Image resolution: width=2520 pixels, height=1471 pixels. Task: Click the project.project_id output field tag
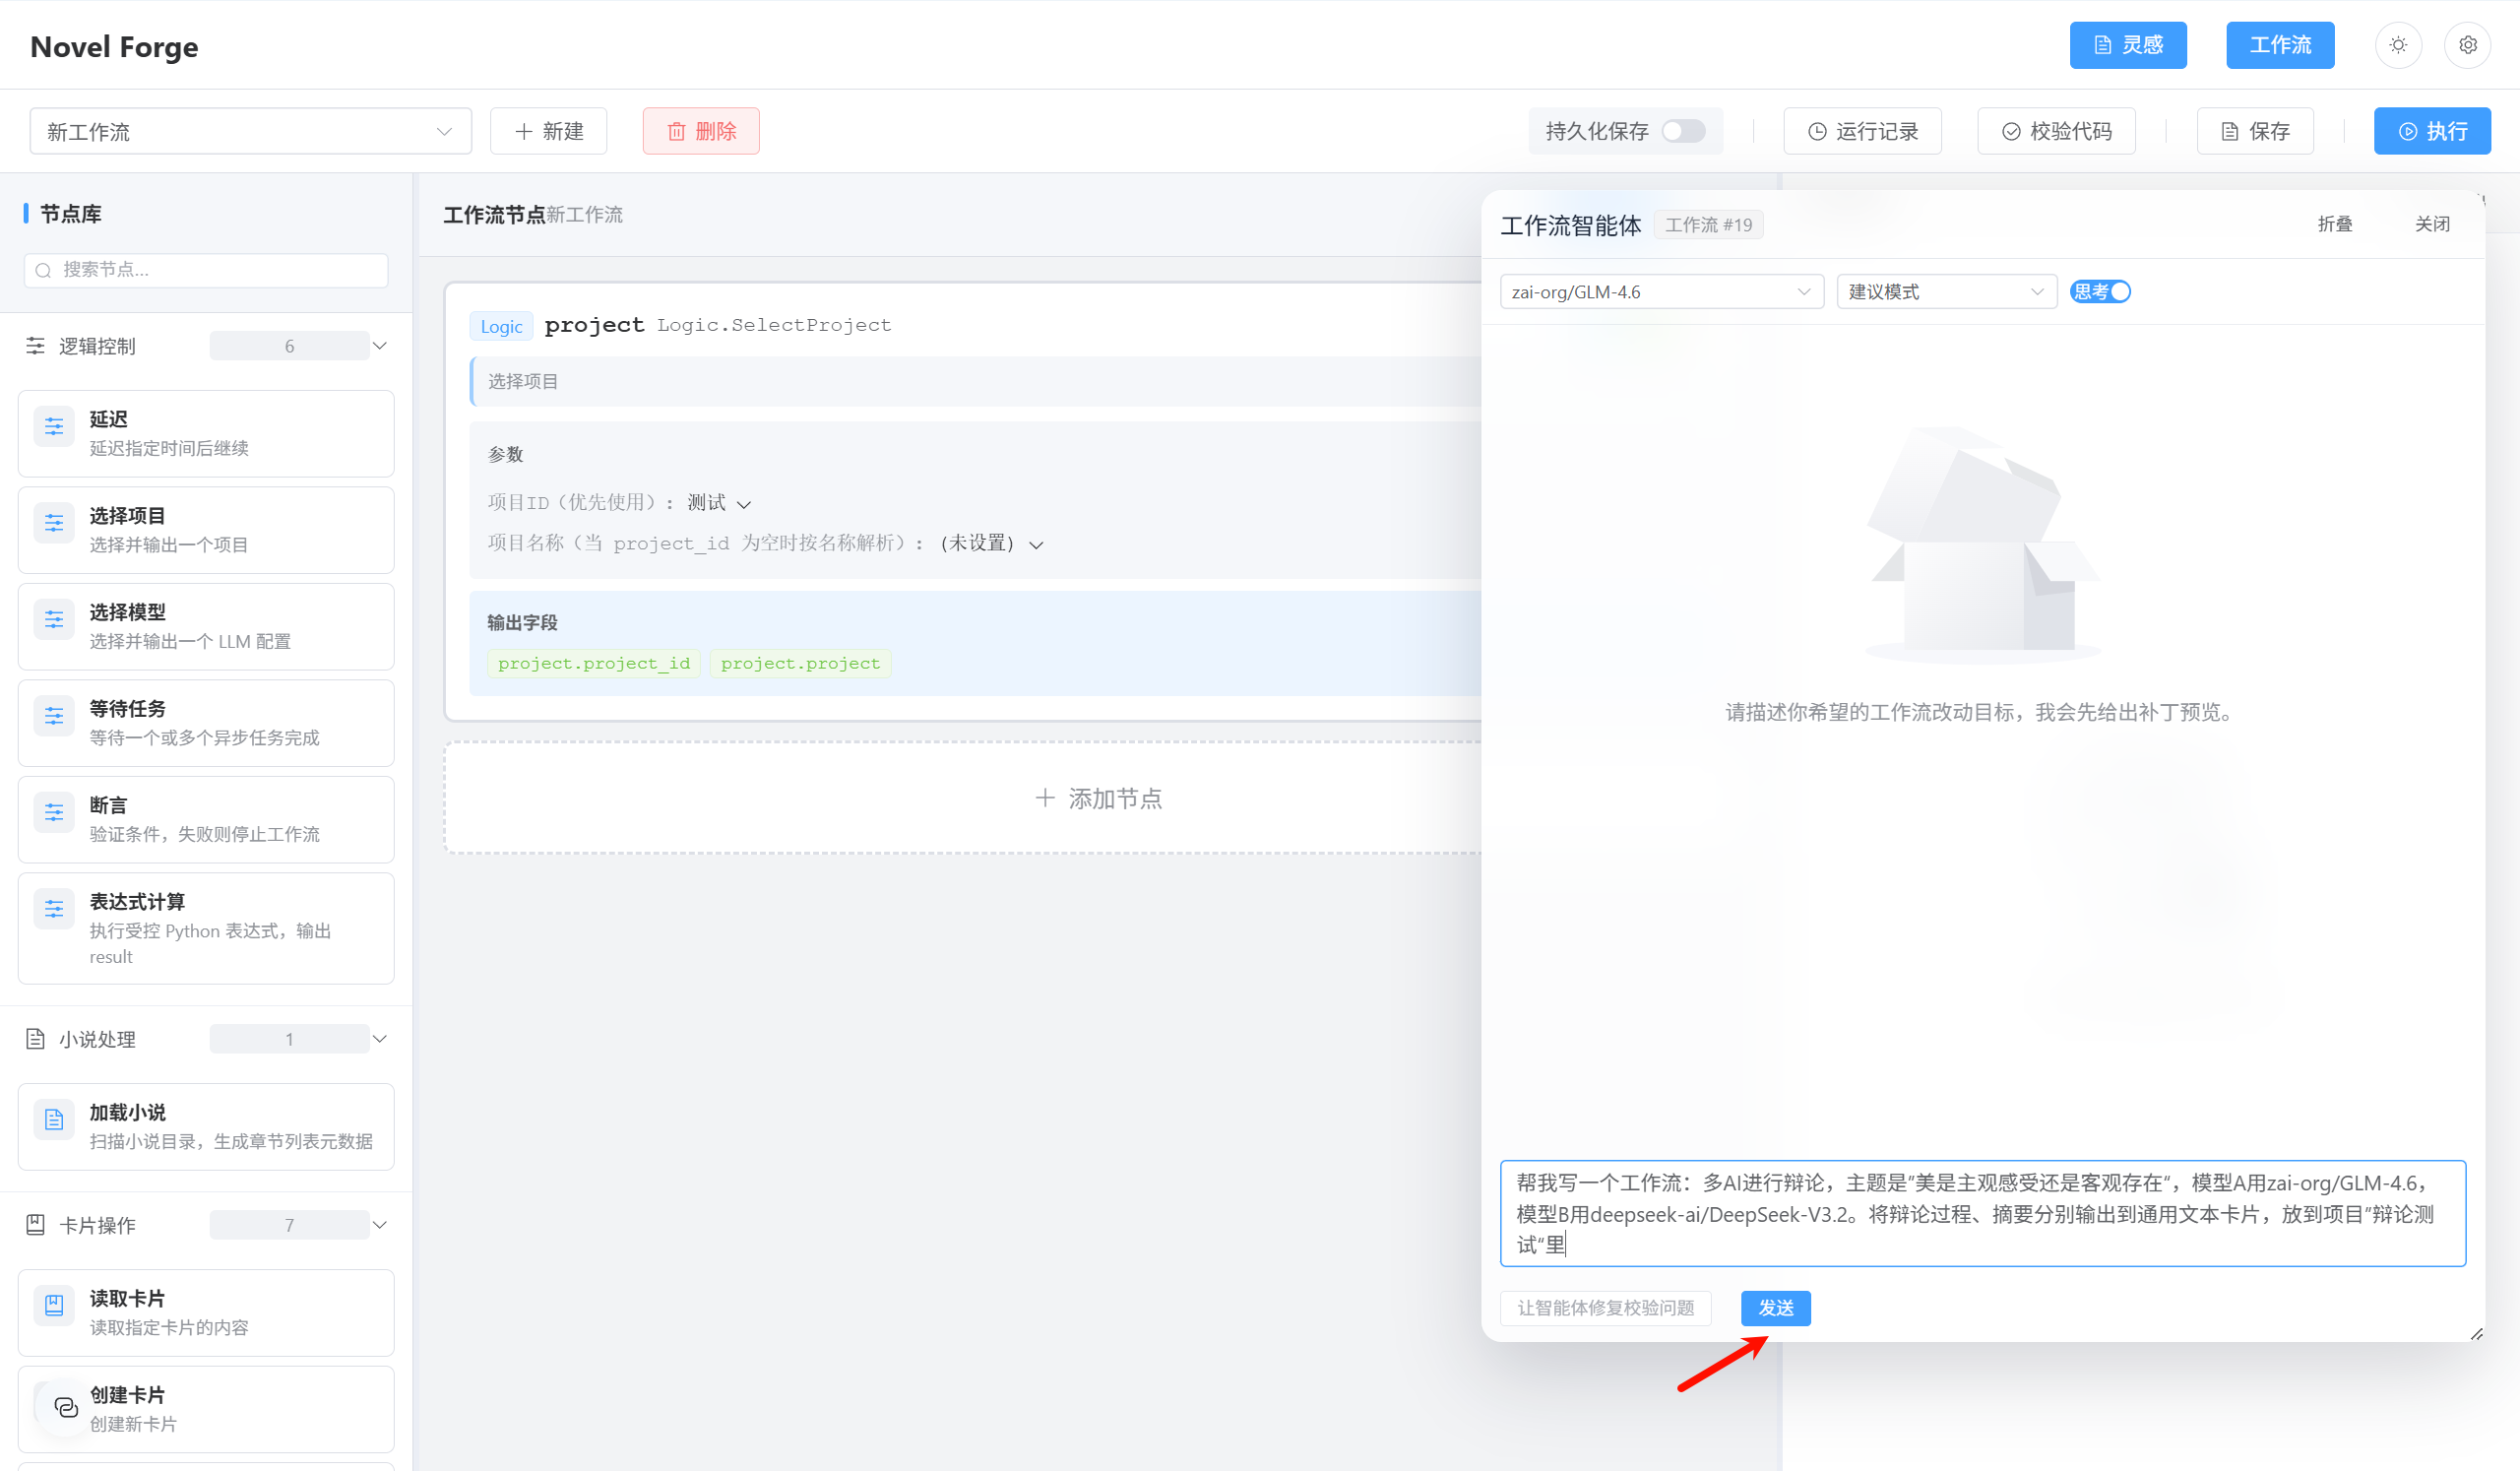(x=594, y=664)
